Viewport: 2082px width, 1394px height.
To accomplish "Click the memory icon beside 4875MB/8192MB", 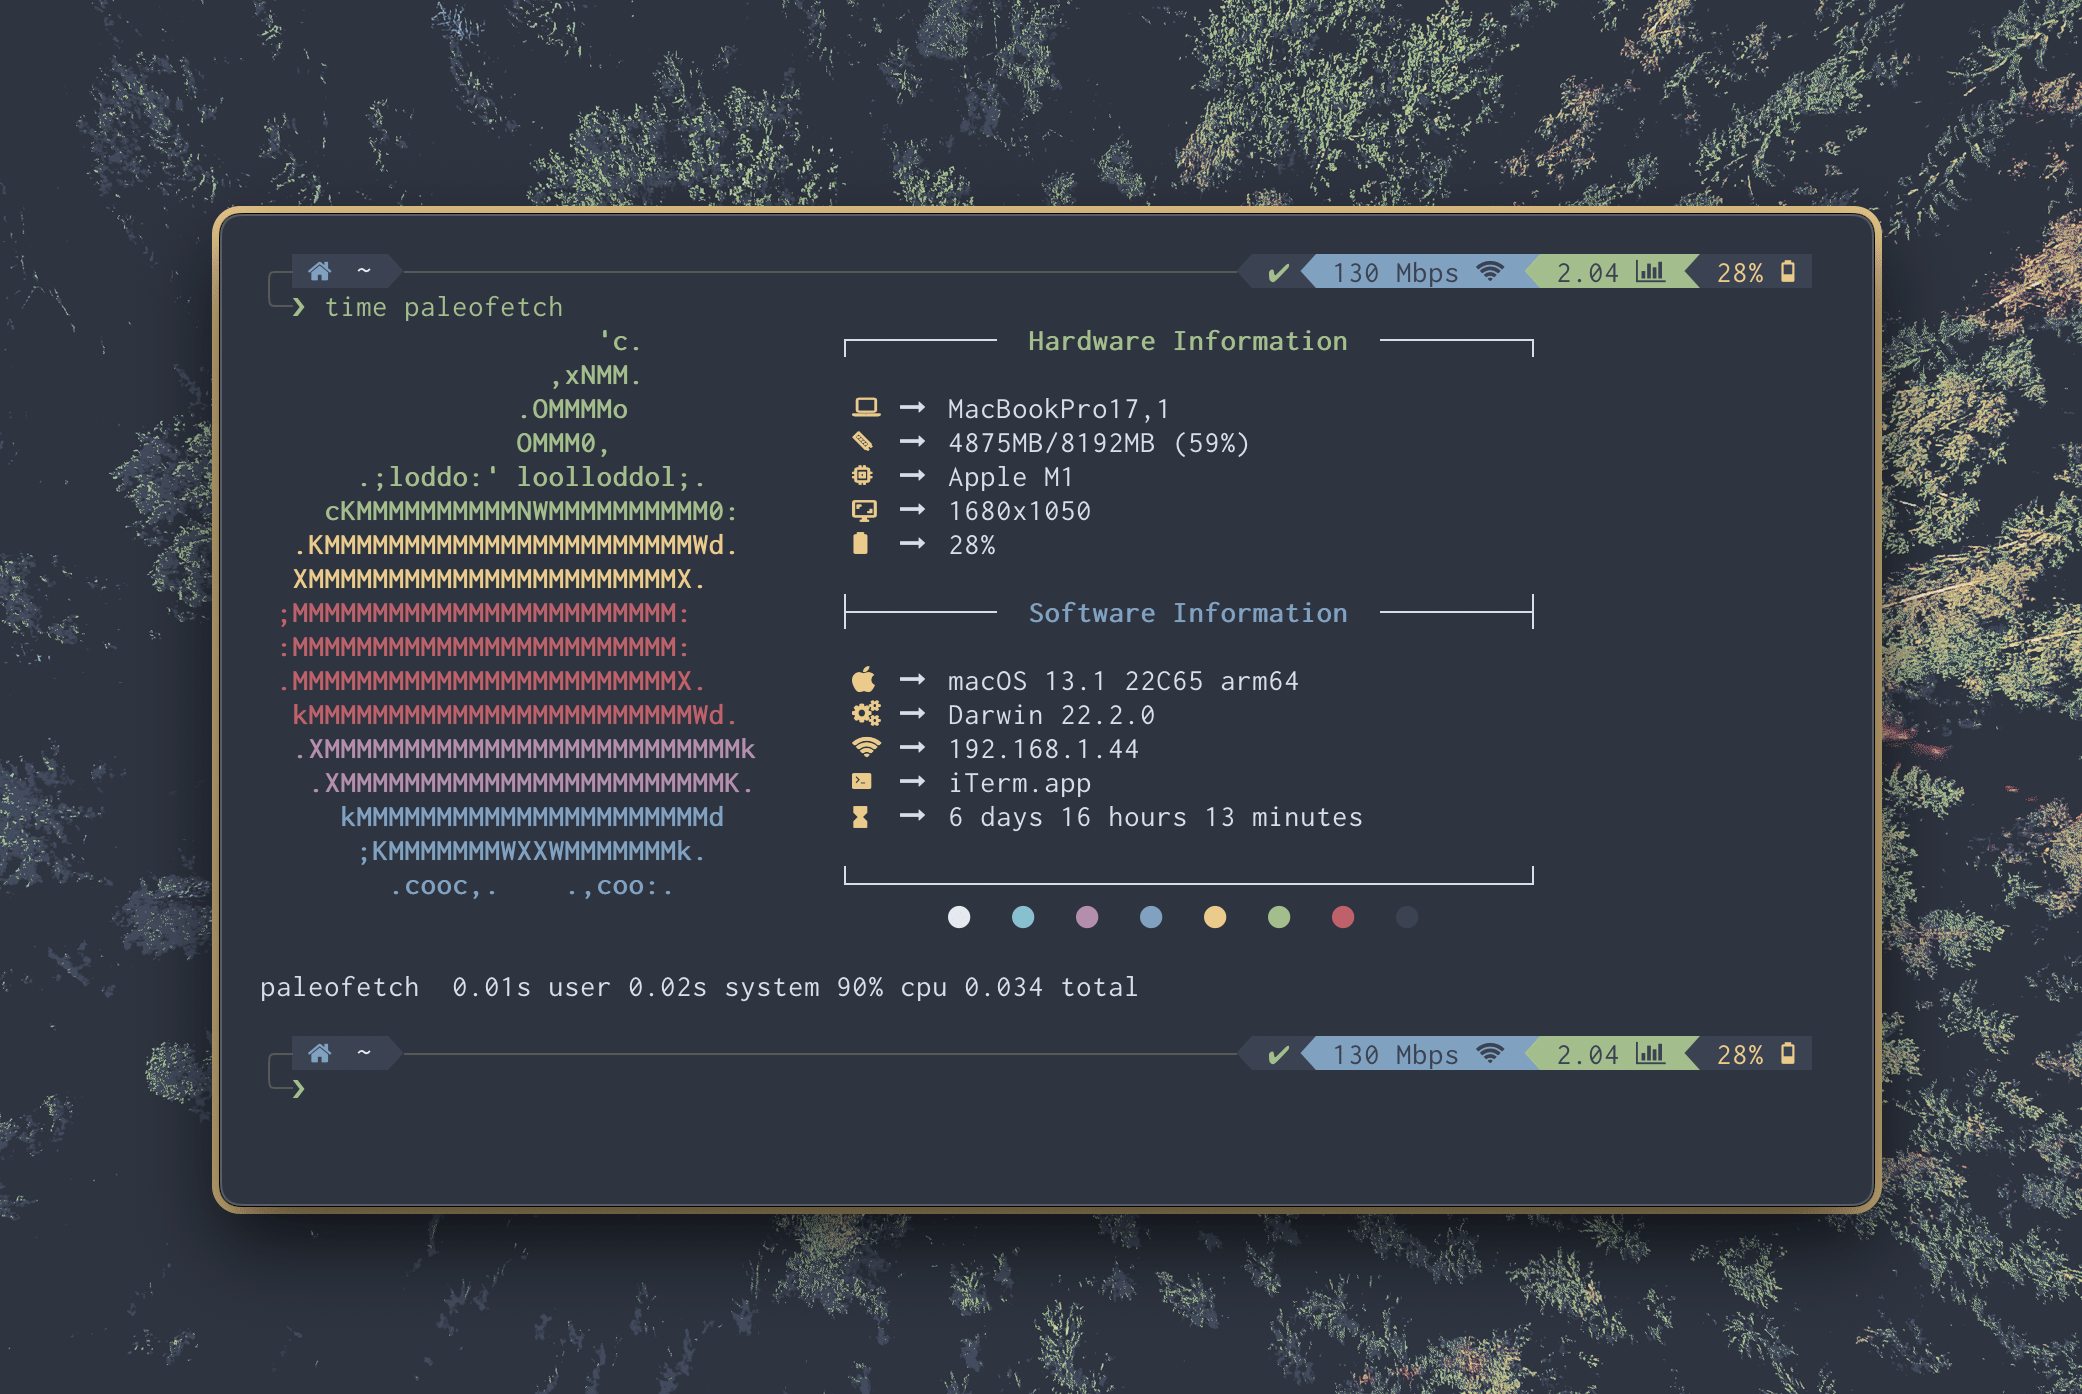I will tap(862, 441).
